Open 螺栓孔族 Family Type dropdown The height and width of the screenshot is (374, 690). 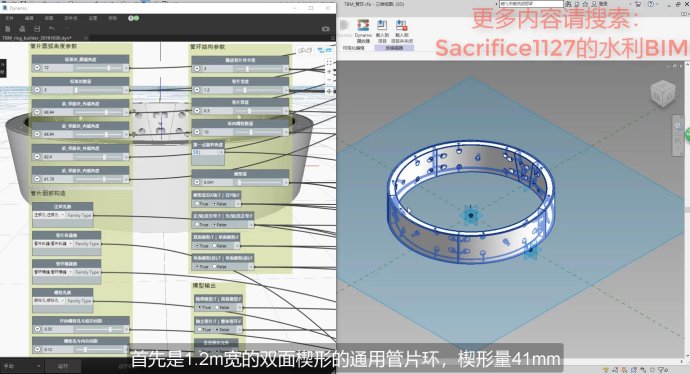tap(49, 301)
